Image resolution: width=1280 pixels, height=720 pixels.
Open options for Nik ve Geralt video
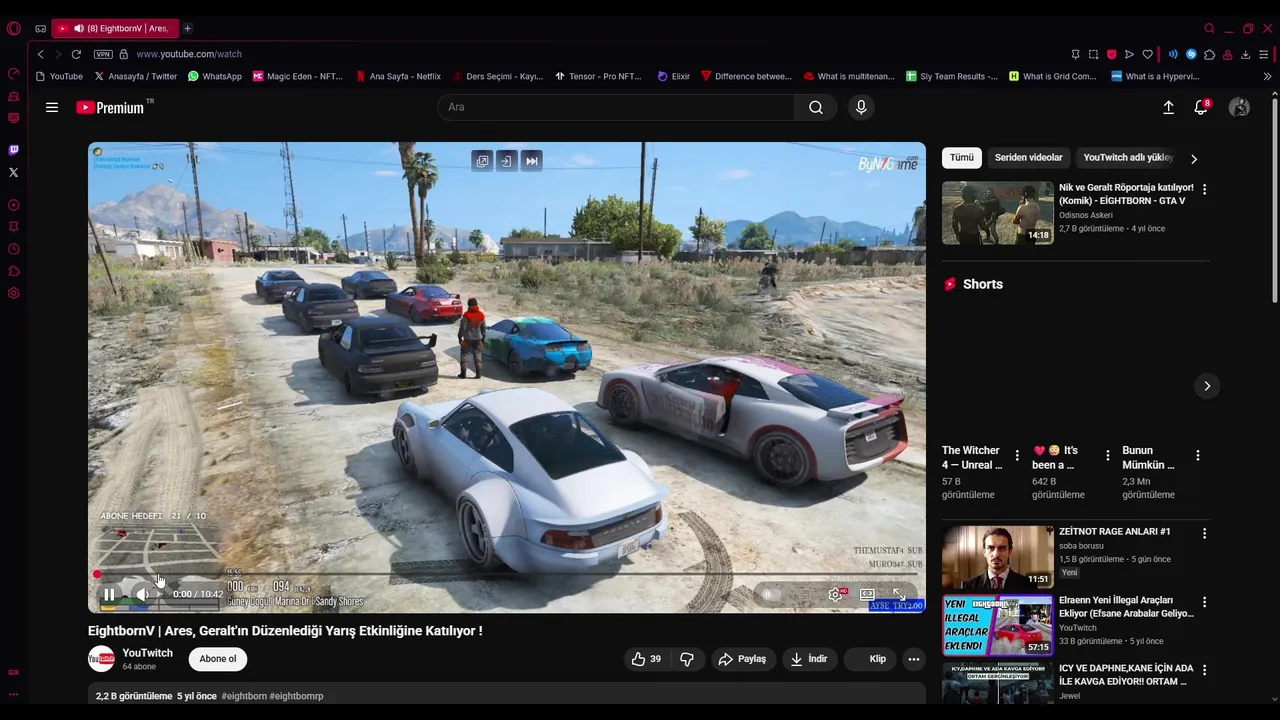[1204, 189]
